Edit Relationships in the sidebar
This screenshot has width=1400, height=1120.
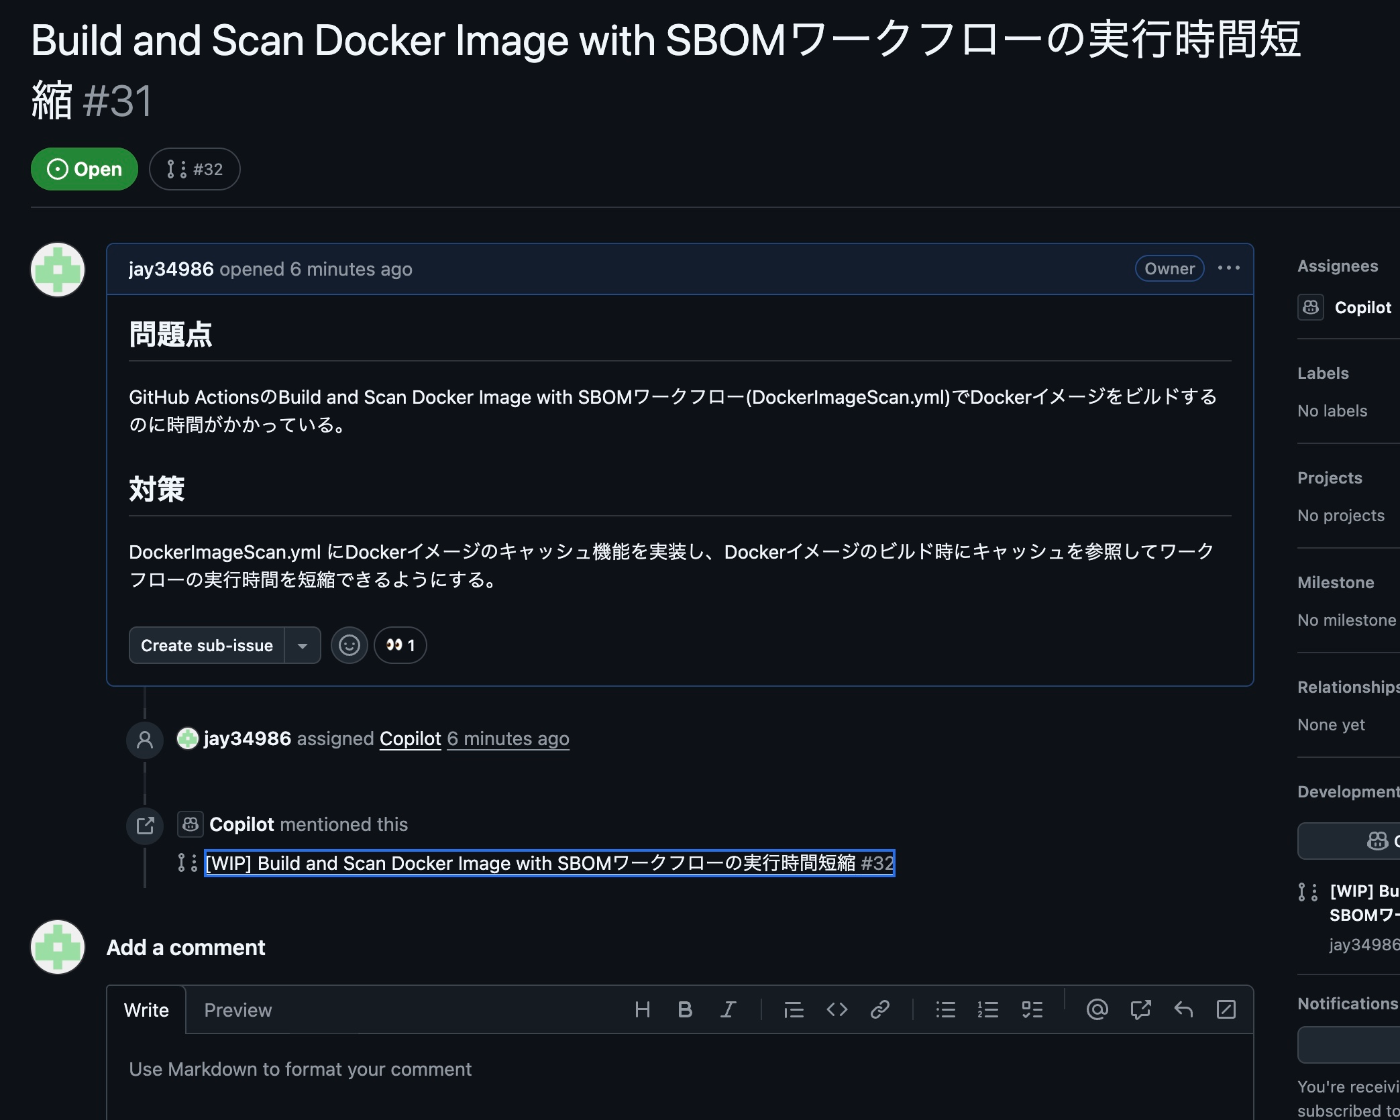coord(1348,687)
